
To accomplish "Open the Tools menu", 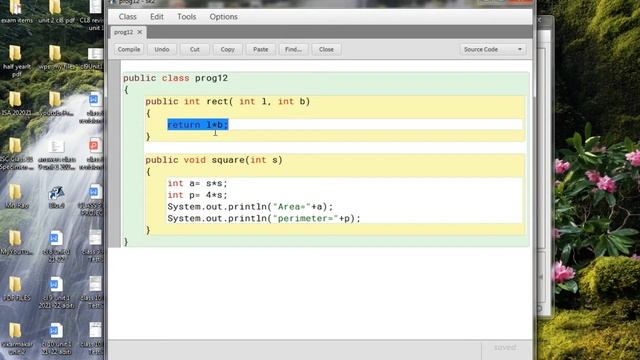I will tap(187, 17).
